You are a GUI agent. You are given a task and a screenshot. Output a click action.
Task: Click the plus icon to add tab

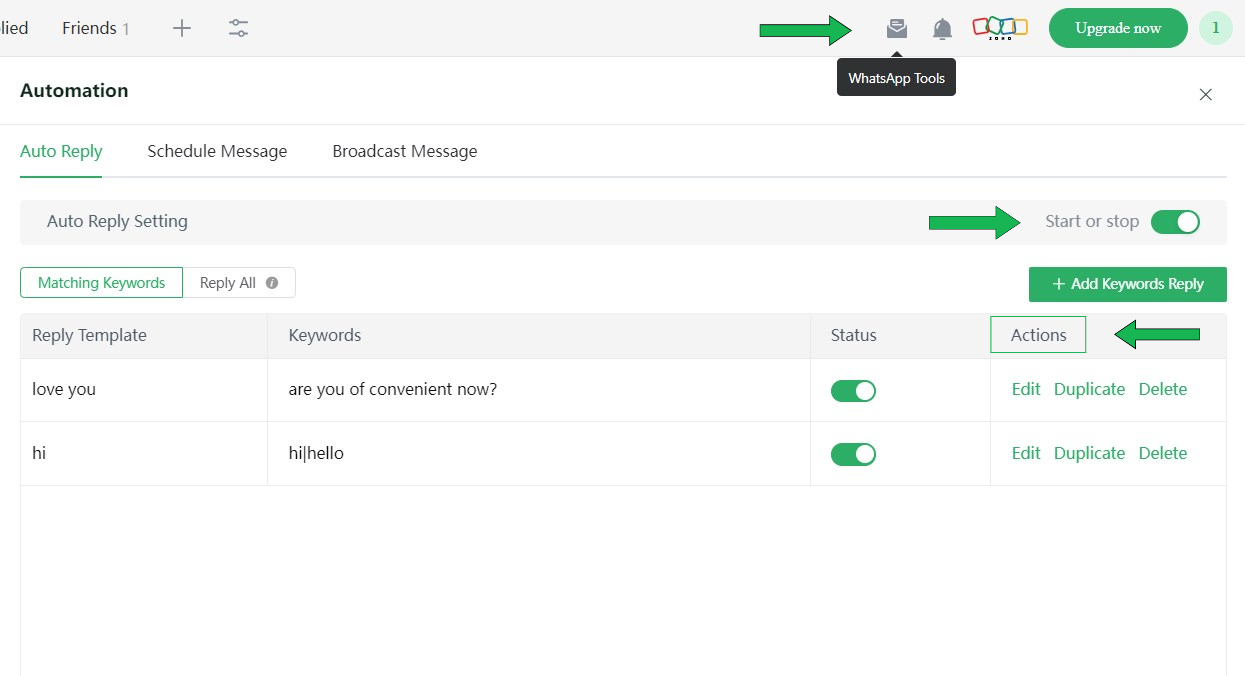[181, 28]
